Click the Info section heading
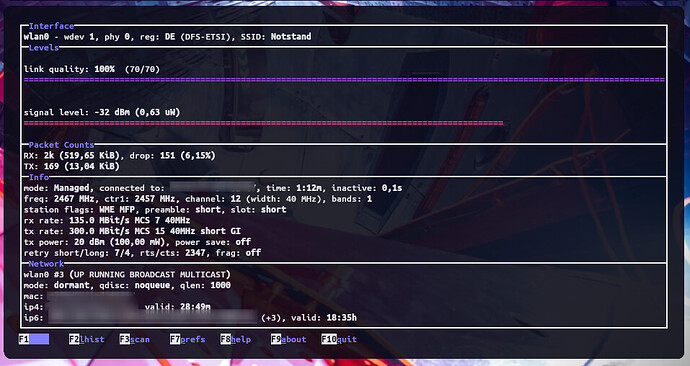690x366 pixels. (39, 177)
